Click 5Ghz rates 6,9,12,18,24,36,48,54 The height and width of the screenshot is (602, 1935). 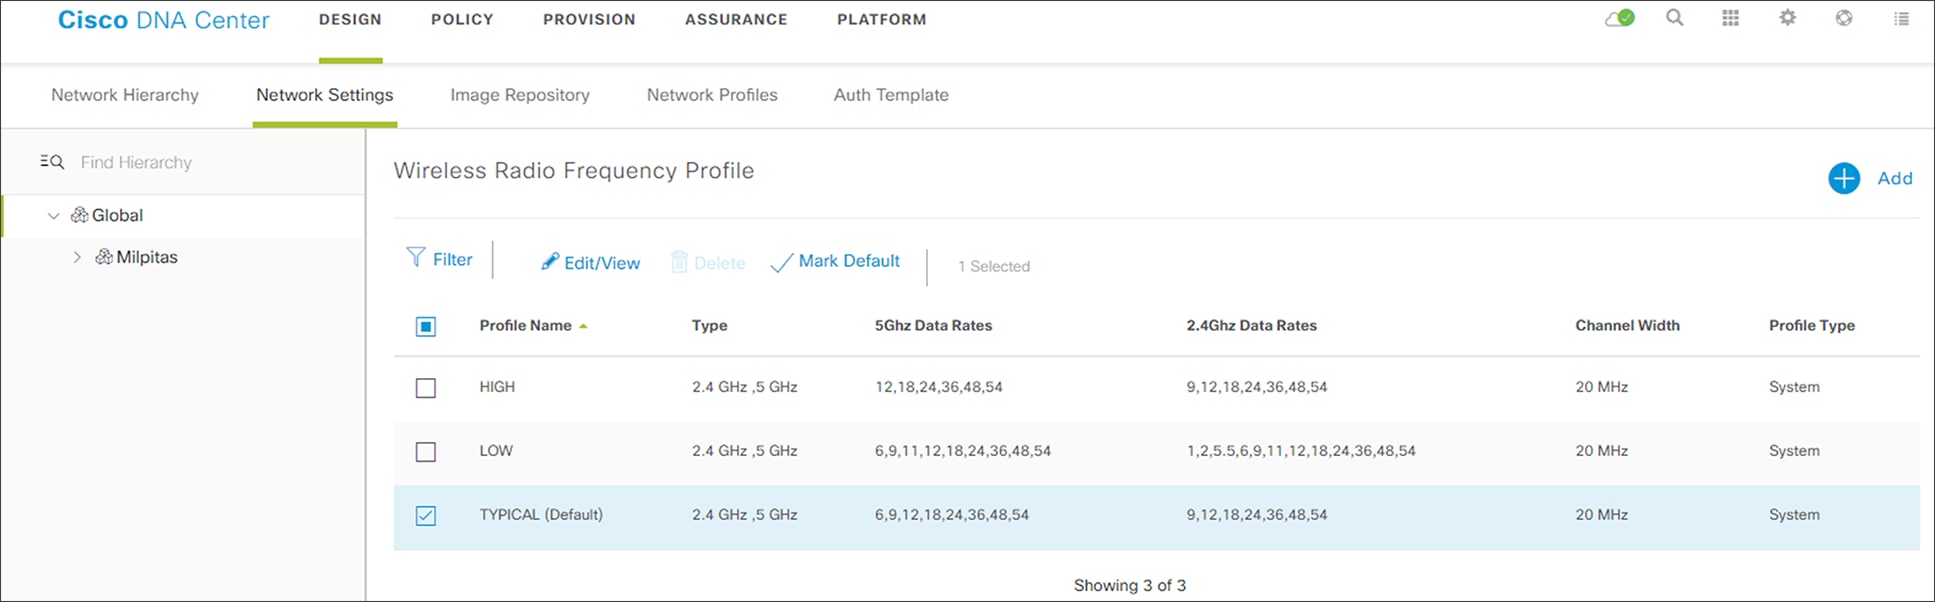point(952,515)
